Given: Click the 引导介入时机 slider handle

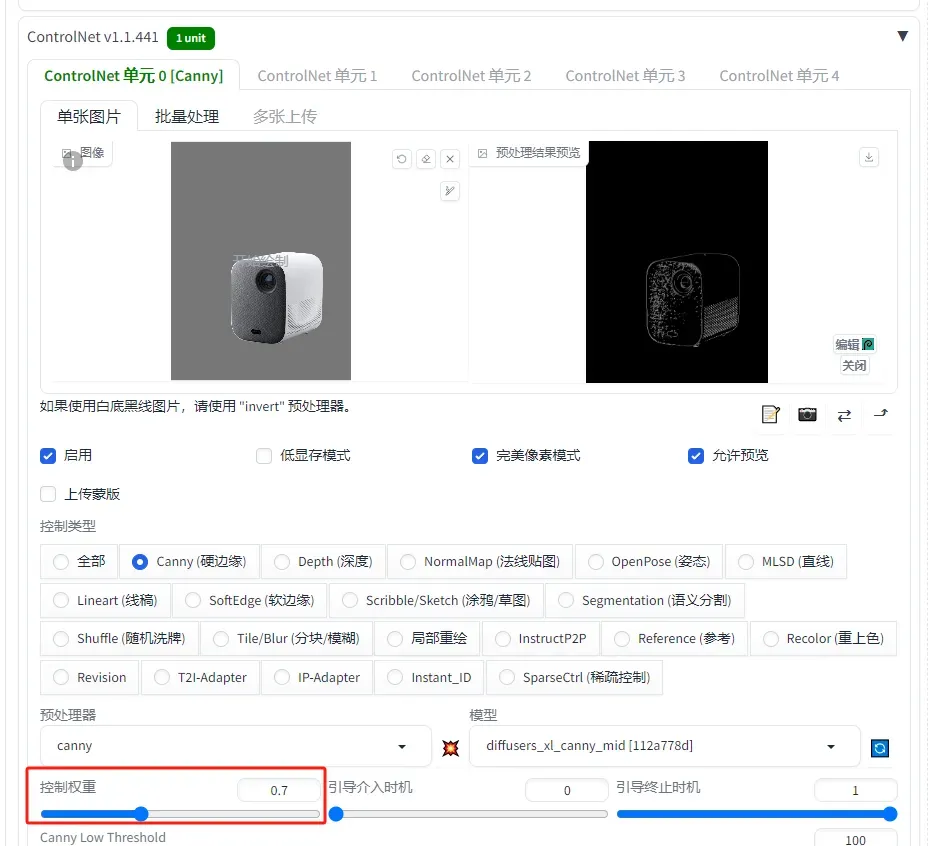Looking at the screenshot, I should [336, 814].
